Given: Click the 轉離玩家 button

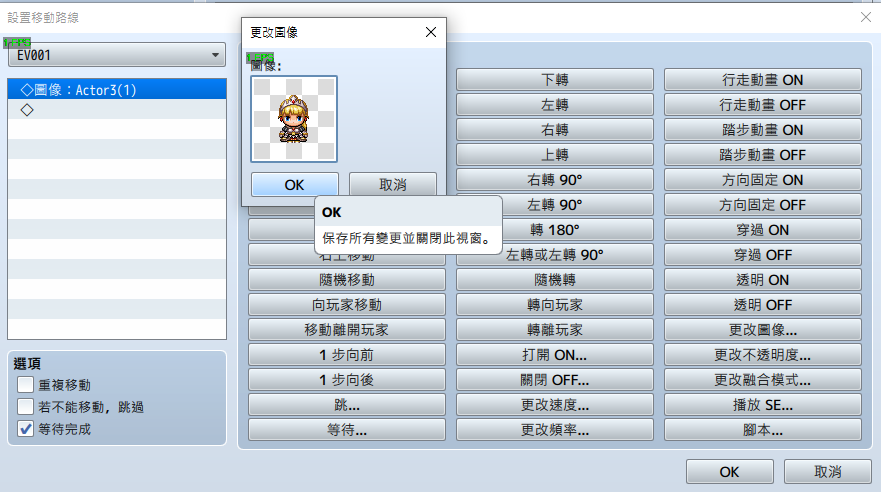Looking at the screenshot, I should (555, 330).
